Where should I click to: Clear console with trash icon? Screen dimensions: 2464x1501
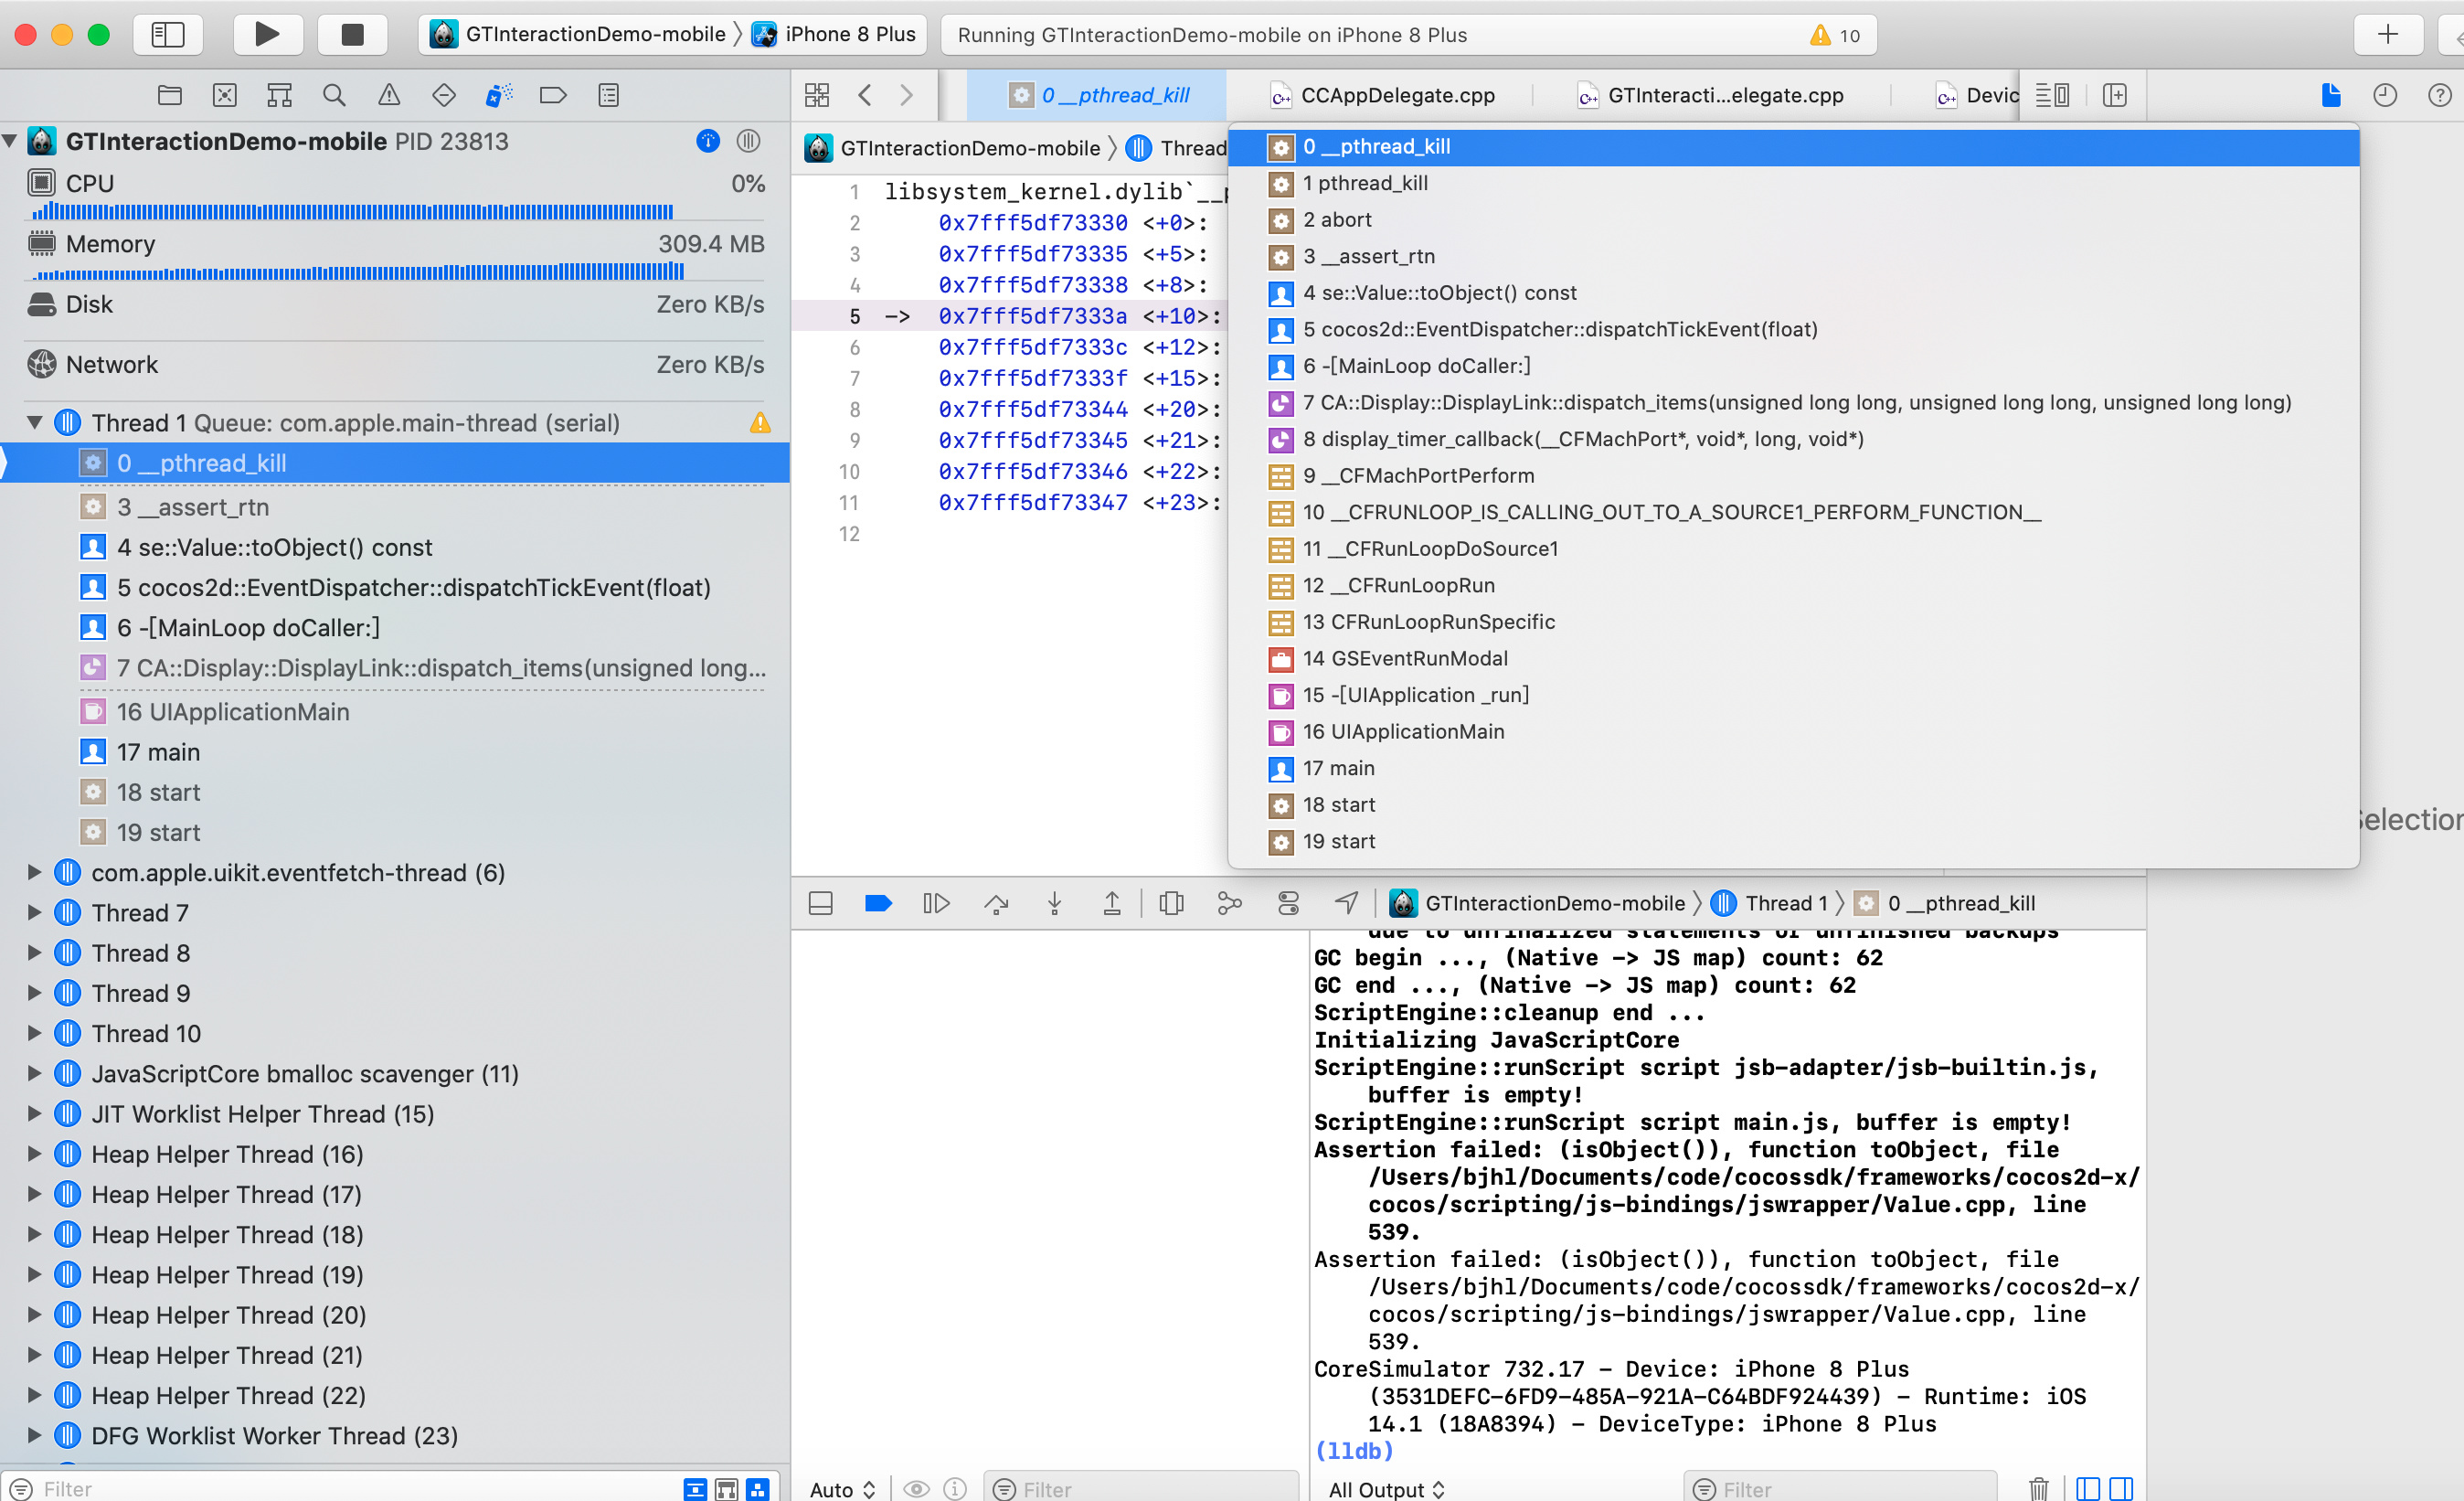[x=2038, y=1488]
